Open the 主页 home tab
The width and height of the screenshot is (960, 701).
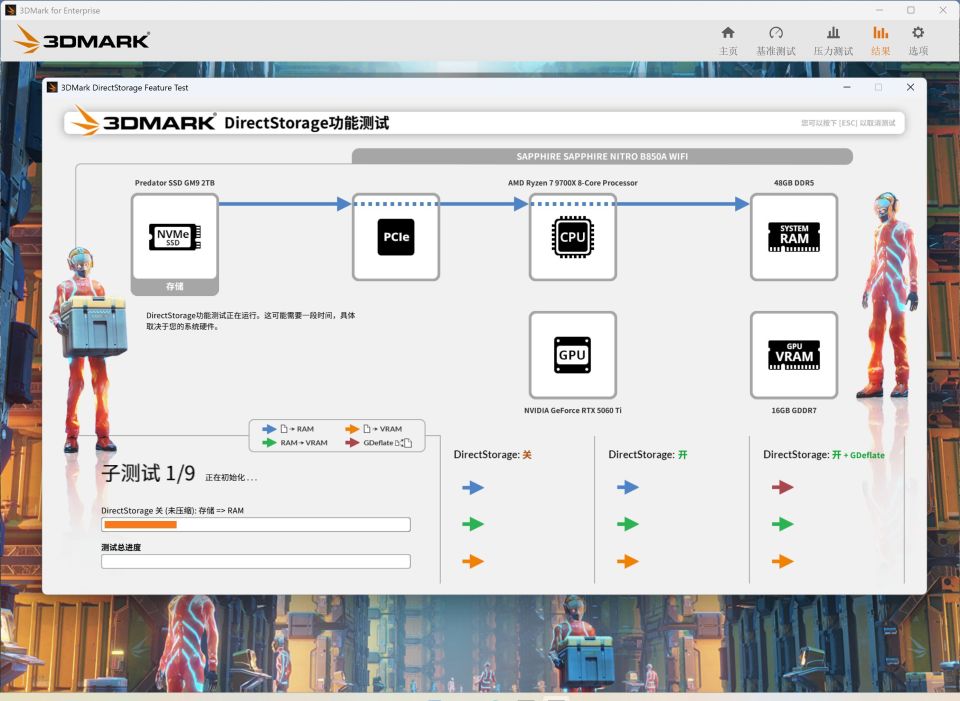pos(728,41)
